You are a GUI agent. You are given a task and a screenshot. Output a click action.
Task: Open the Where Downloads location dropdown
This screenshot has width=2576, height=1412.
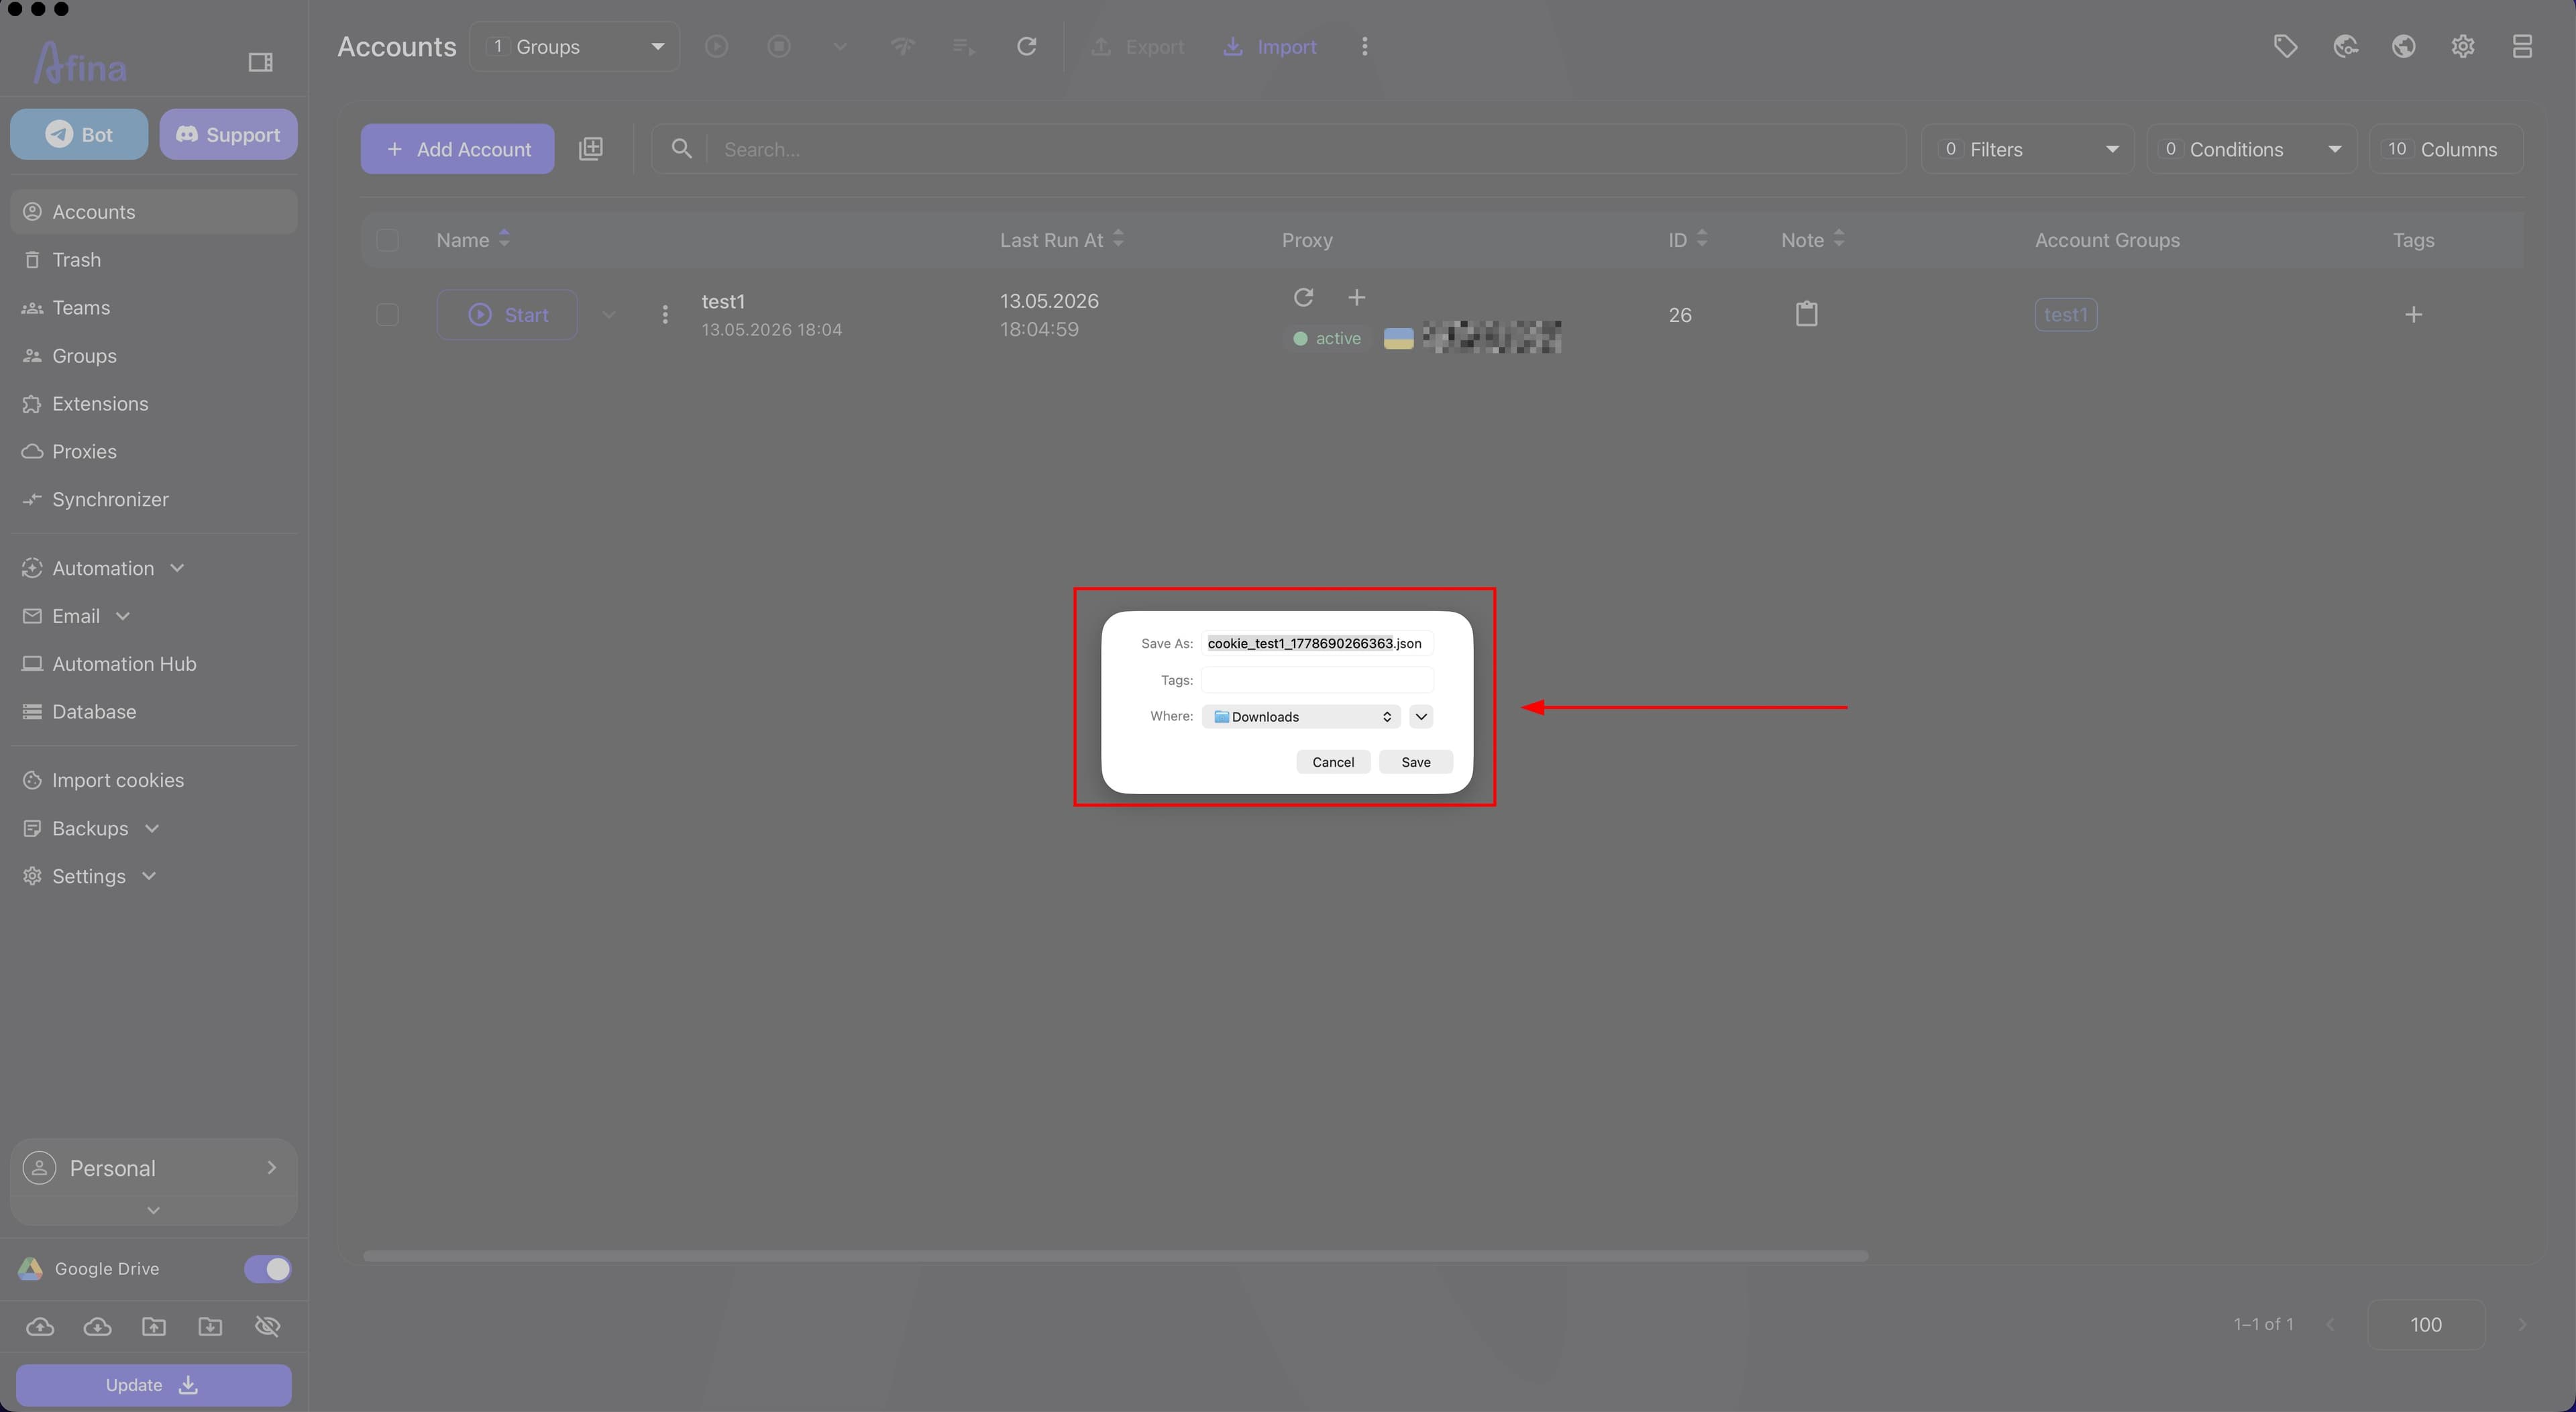tap(1301, 717)
